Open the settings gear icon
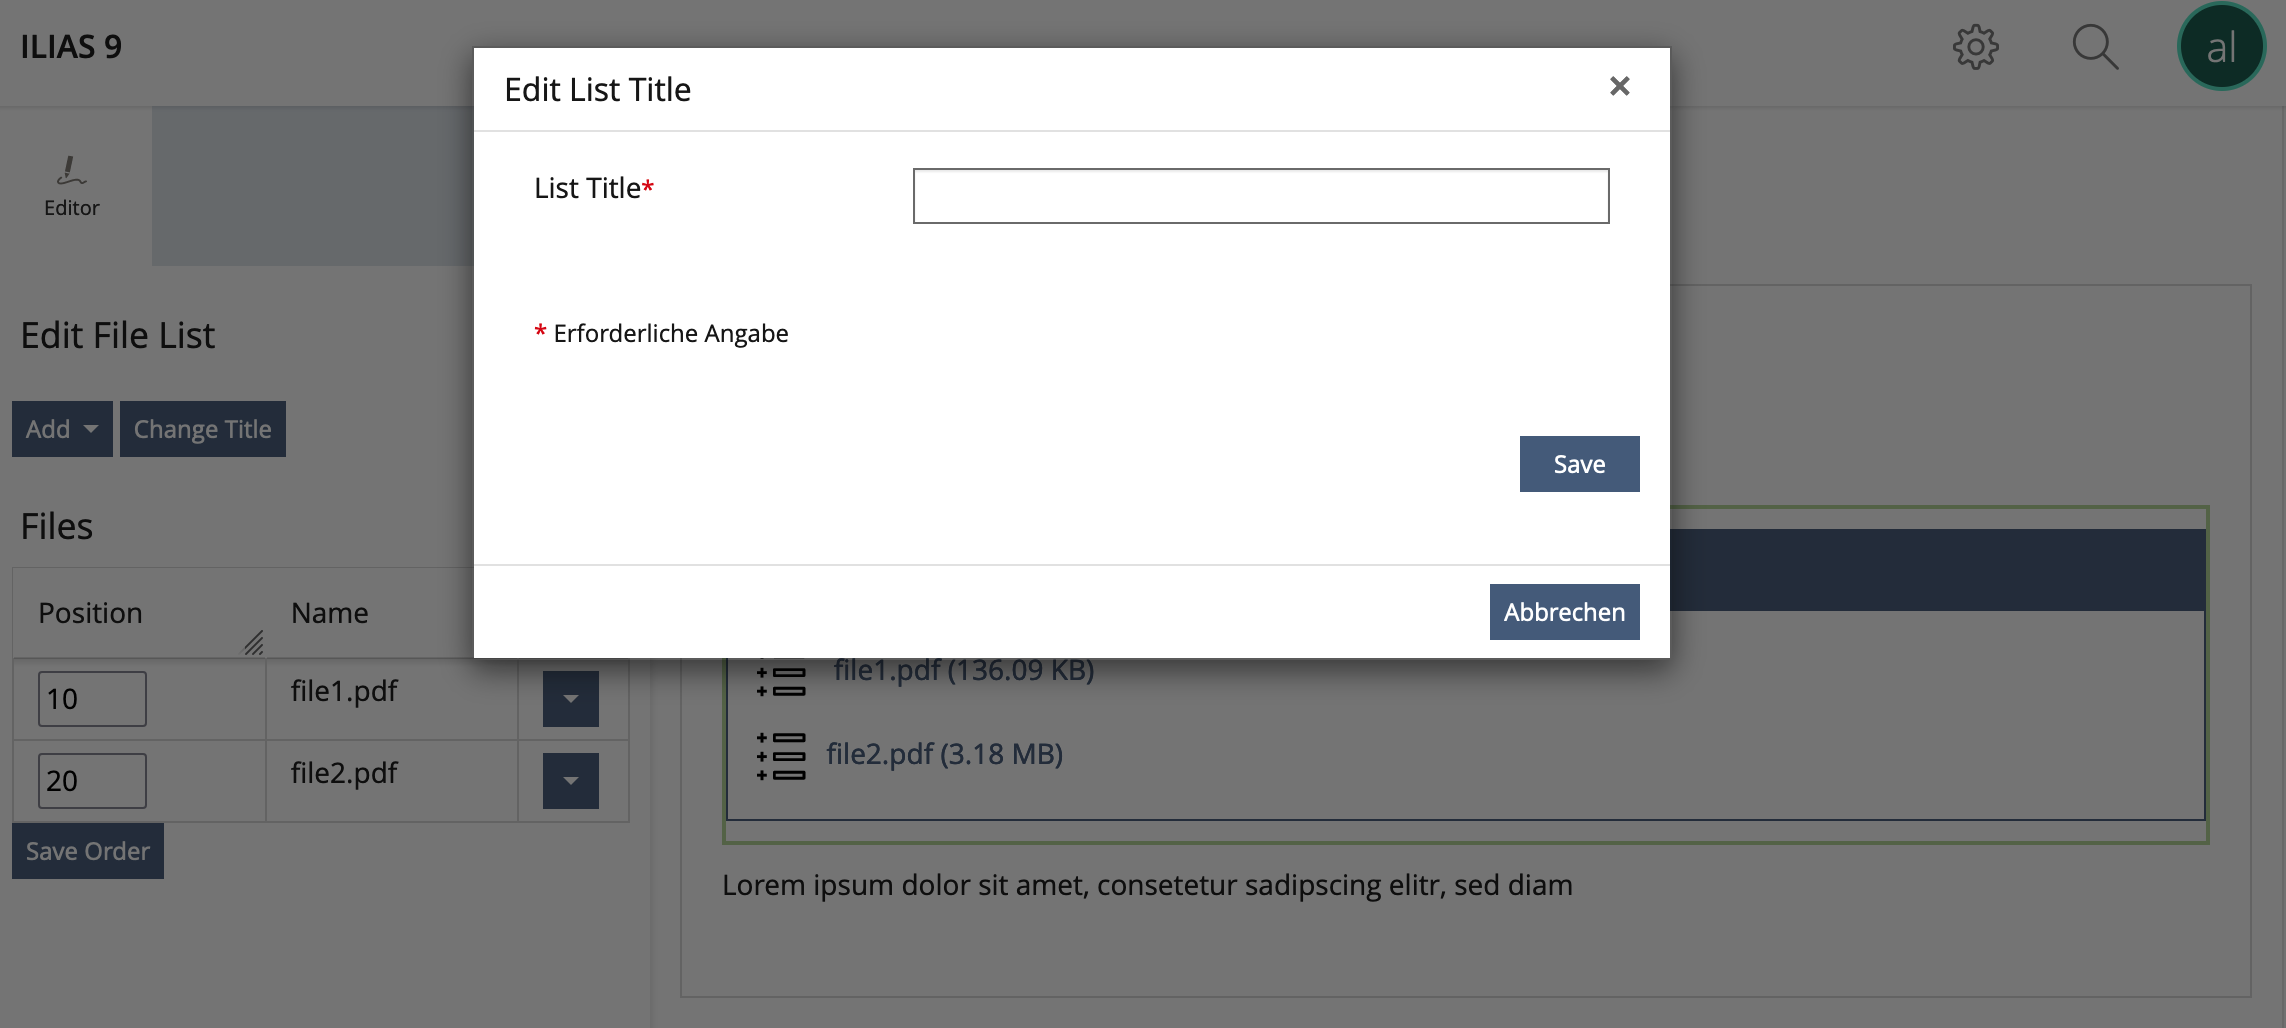This screenshot has width=2286, height=1028. pos(1975,47)
